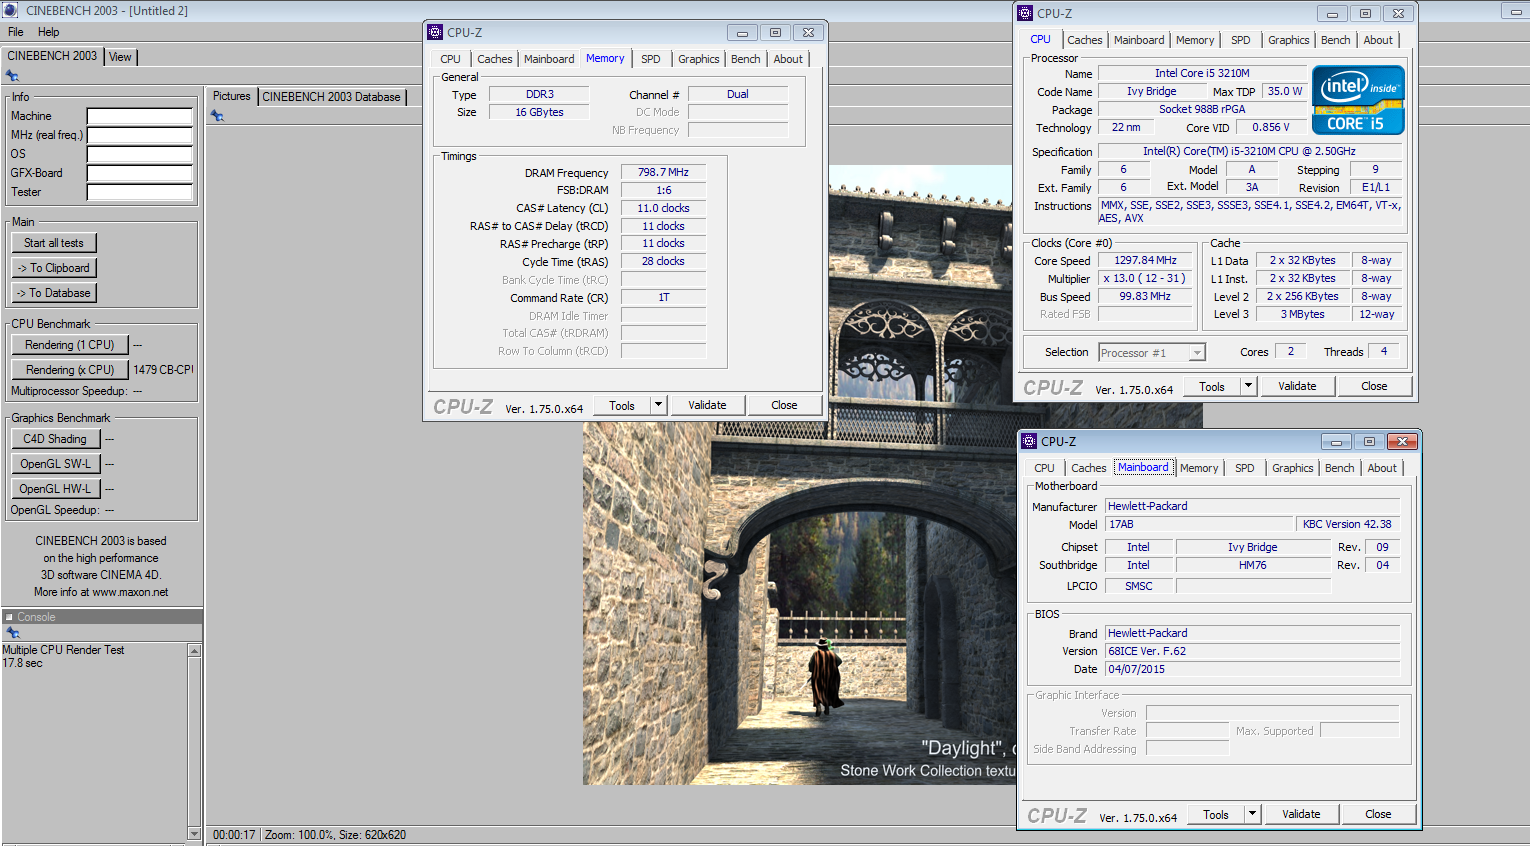Image resolution: width=1530 pixels, height=846 pixels.
Task: Minimize the CINEBENCH main window
Action: [1514, 11]
